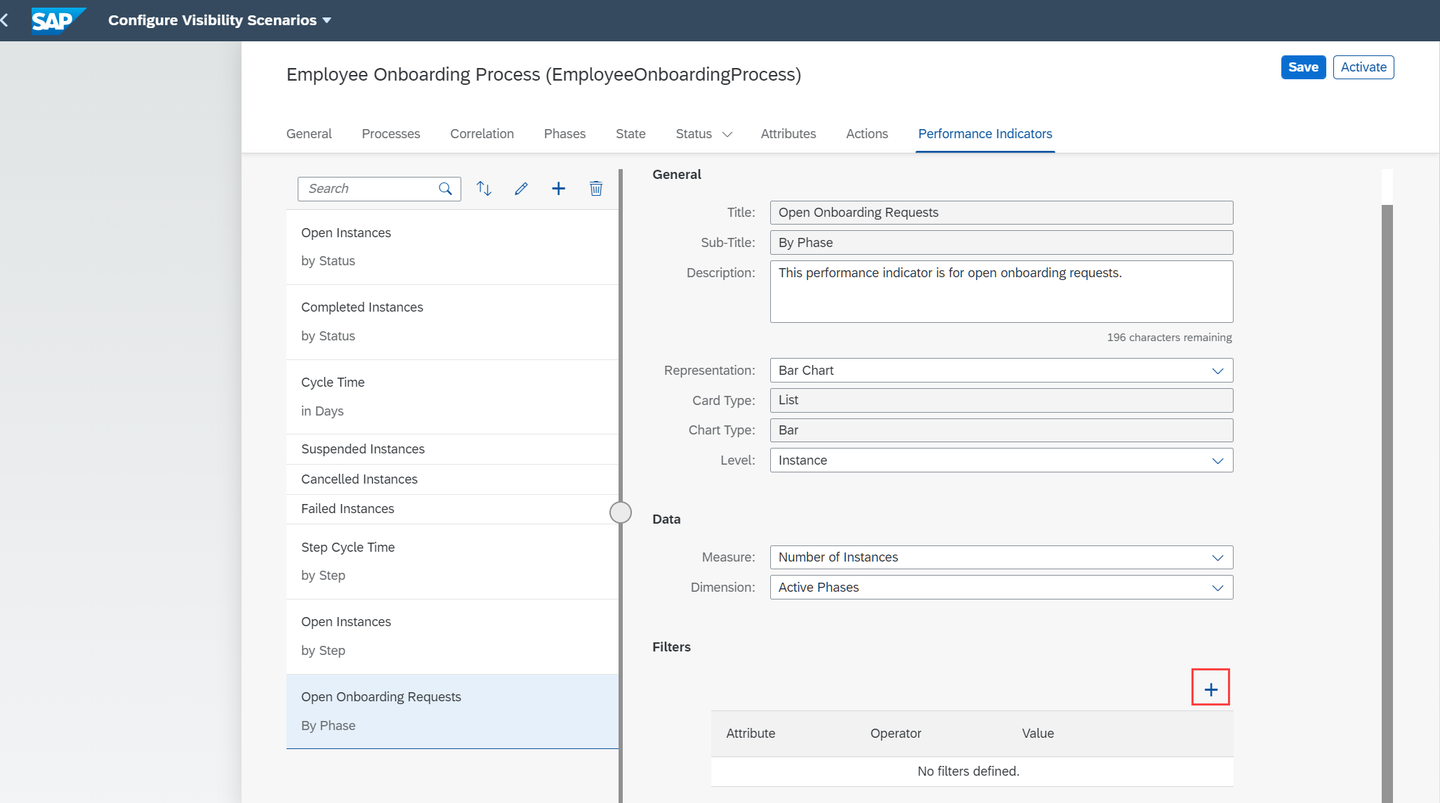The image size is (1440, 803).
Task: Select Open Instances by Status indicator
Action: pos(452,247)
